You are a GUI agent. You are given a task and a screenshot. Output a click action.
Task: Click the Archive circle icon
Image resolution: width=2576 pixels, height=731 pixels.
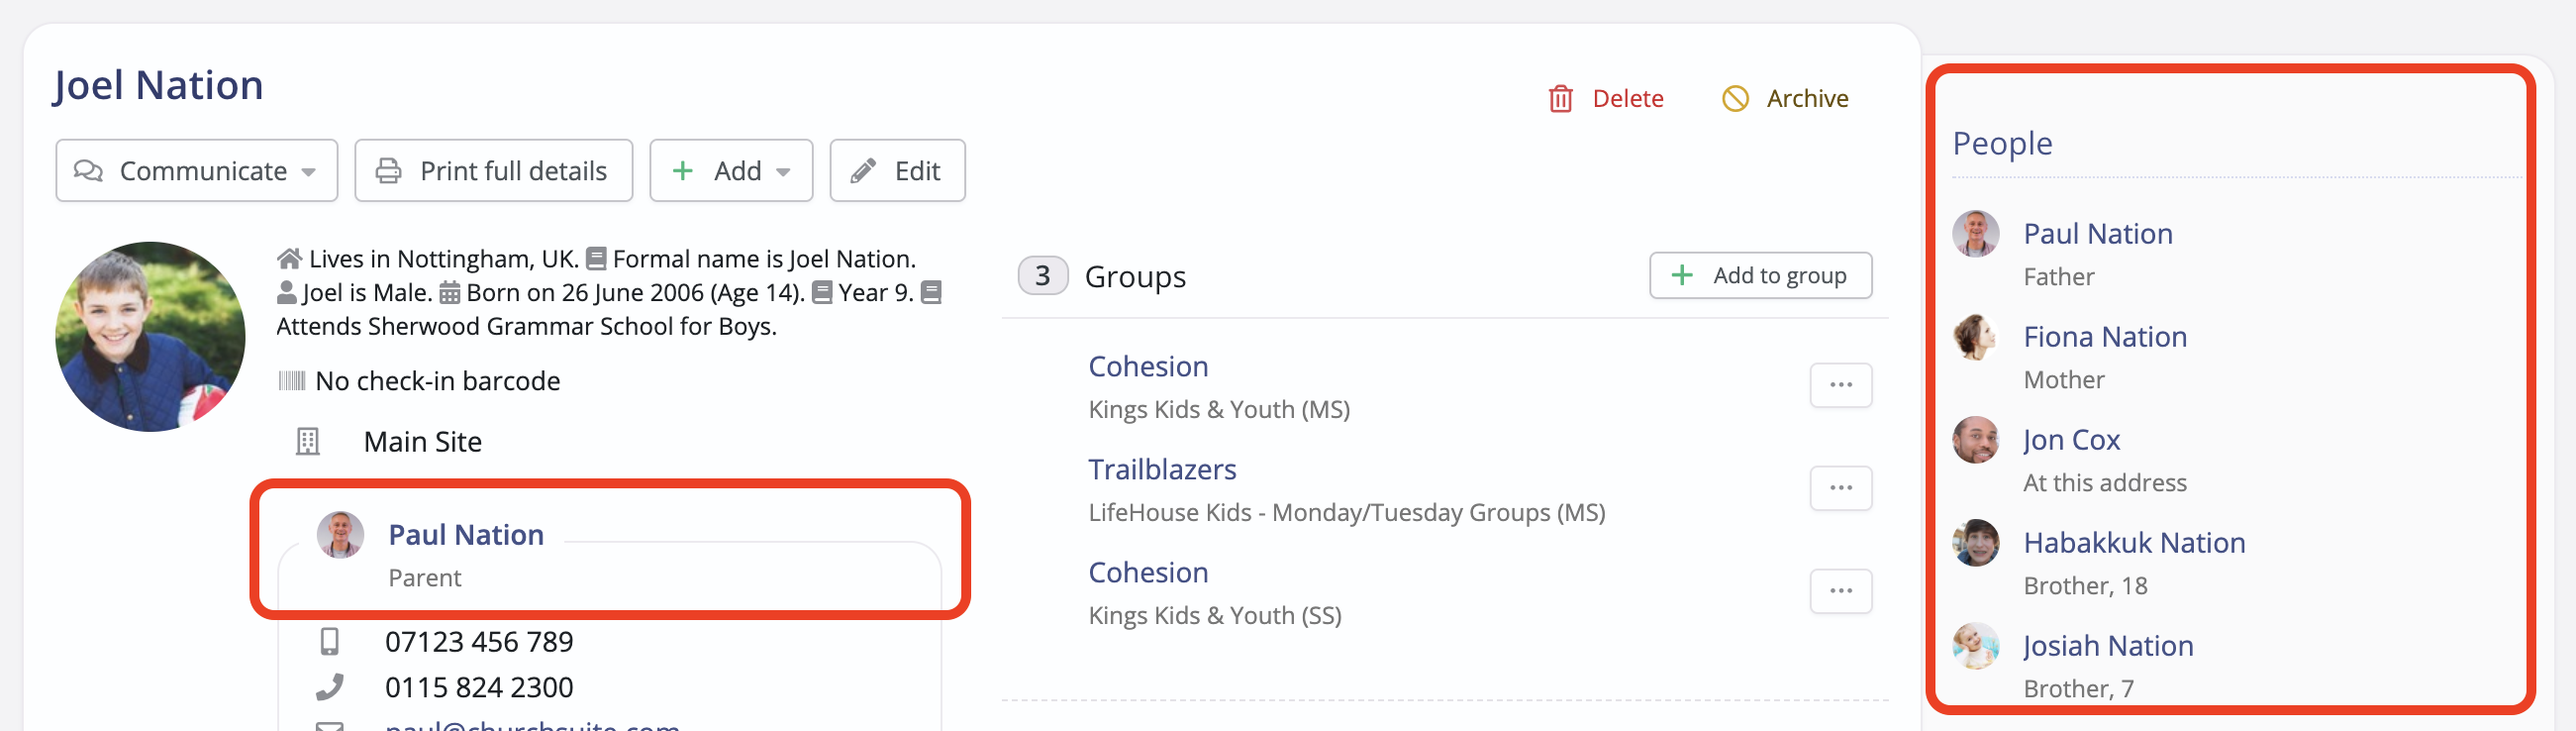(x=1735, y=99)
